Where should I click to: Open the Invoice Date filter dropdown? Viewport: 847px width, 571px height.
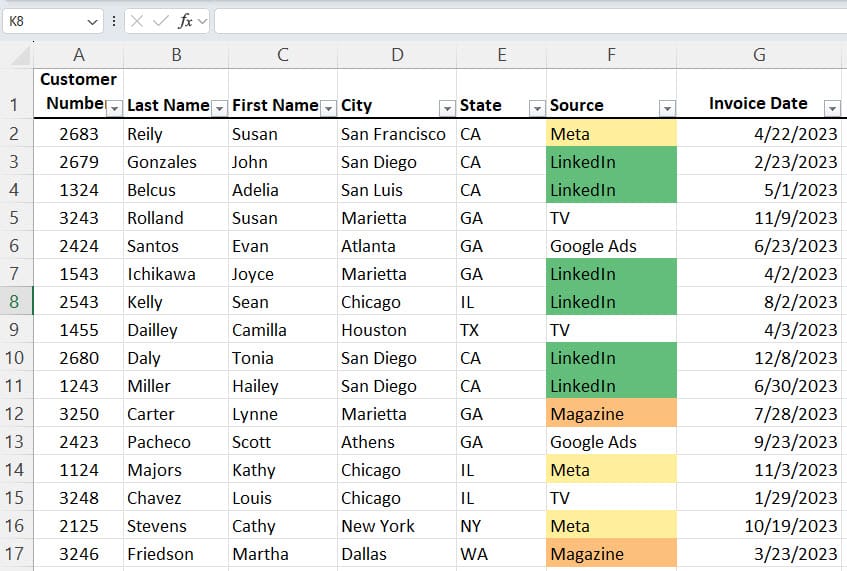[832, 109]
